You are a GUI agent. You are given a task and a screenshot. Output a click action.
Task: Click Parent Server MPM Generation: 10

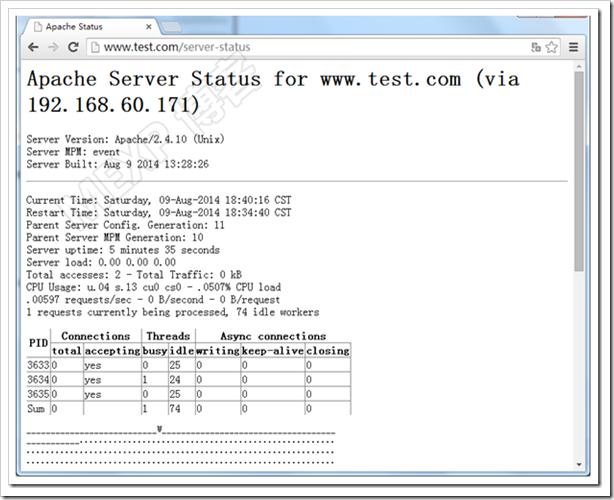[114, 238]
